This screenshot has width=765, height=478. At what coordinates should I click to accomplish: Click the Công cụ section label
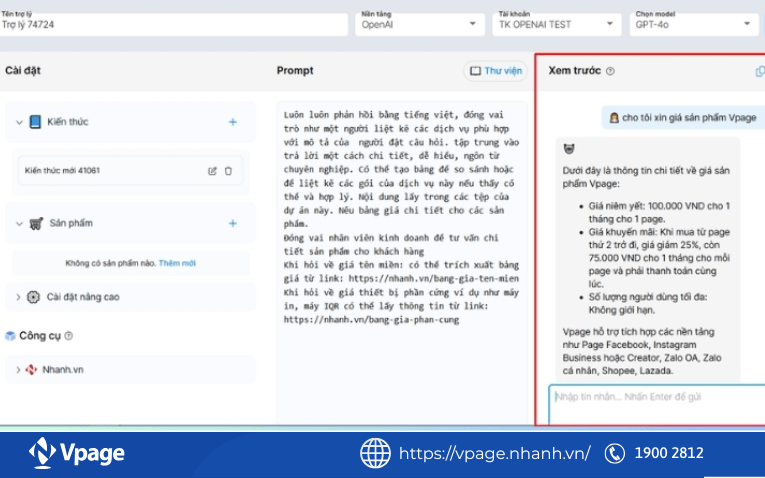(x=40, y=336)
